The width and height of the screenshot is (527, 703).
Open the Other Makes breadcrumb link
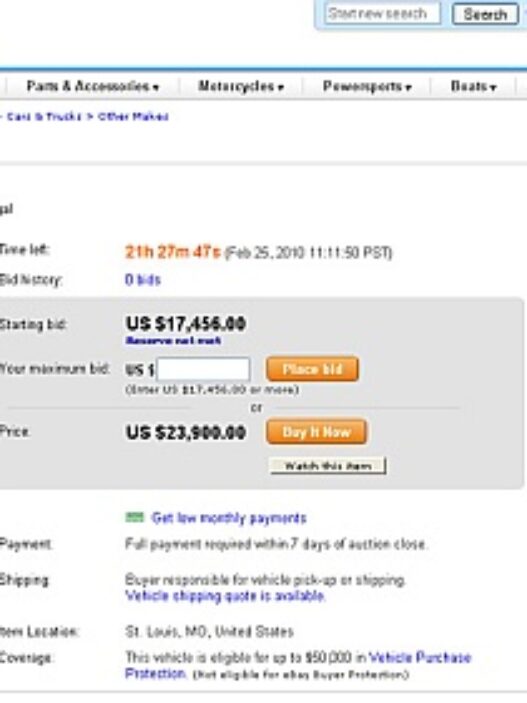pyautogui.click(x=133, y=117)
